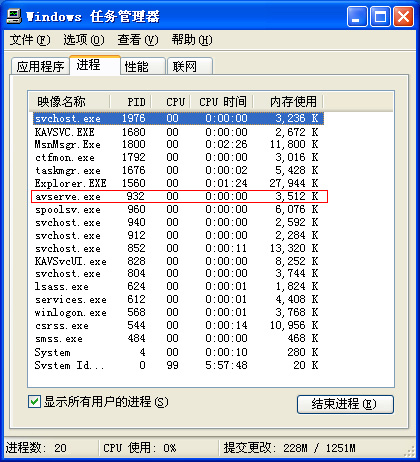
Task: Sort by CPU 时间 column header
Action: coord(222,101)
